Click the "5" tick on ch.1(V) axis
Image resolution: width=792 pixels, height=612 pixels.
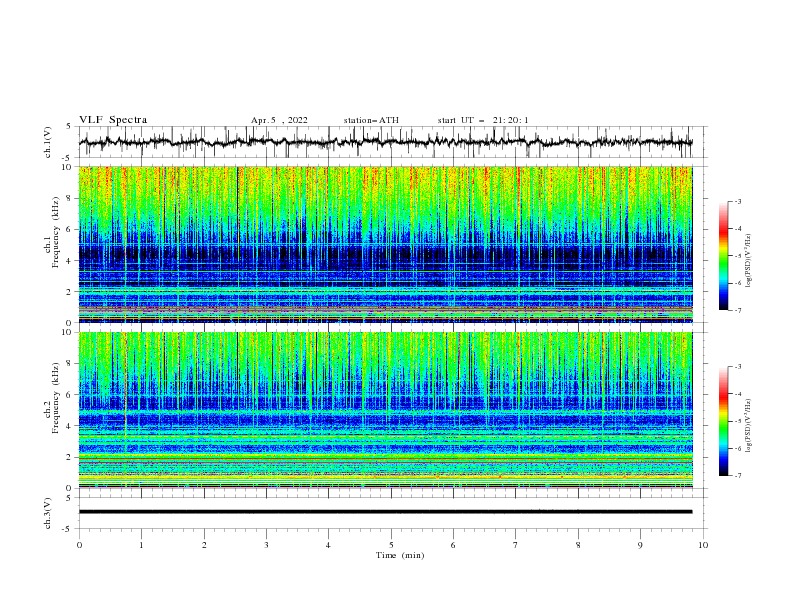[69, 127]
